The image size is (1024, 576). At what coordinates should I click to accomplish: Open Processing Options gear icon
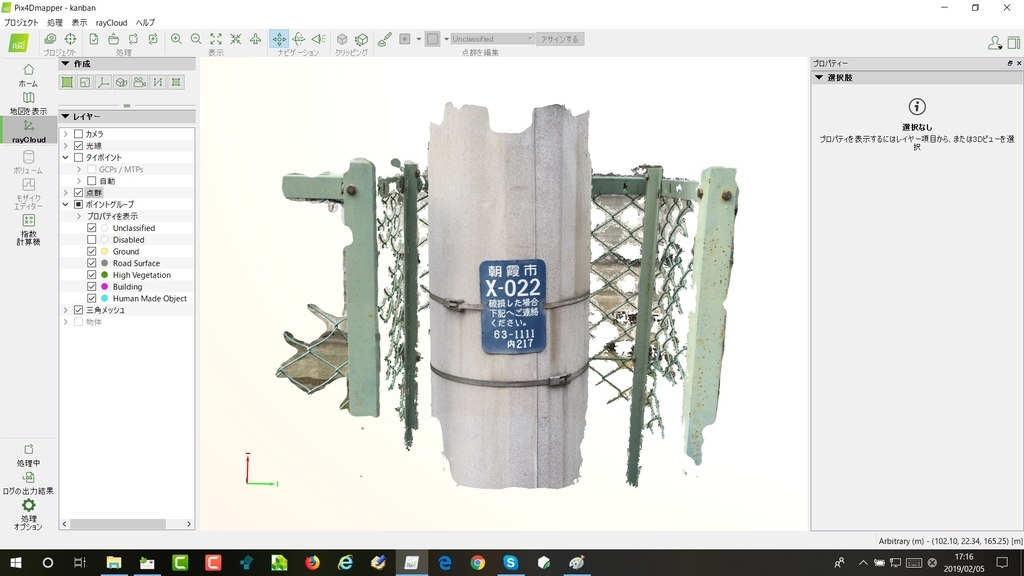coord(28,514)
